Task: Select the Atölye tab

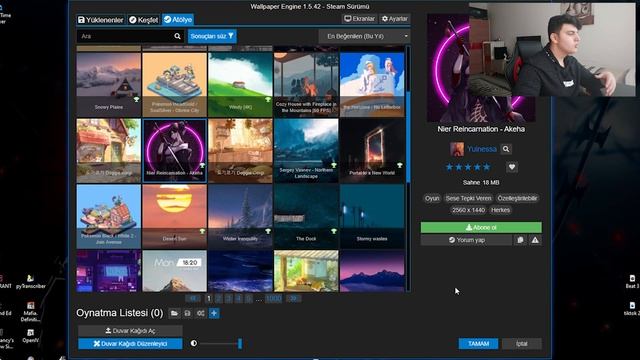Action: click(178, 20)
